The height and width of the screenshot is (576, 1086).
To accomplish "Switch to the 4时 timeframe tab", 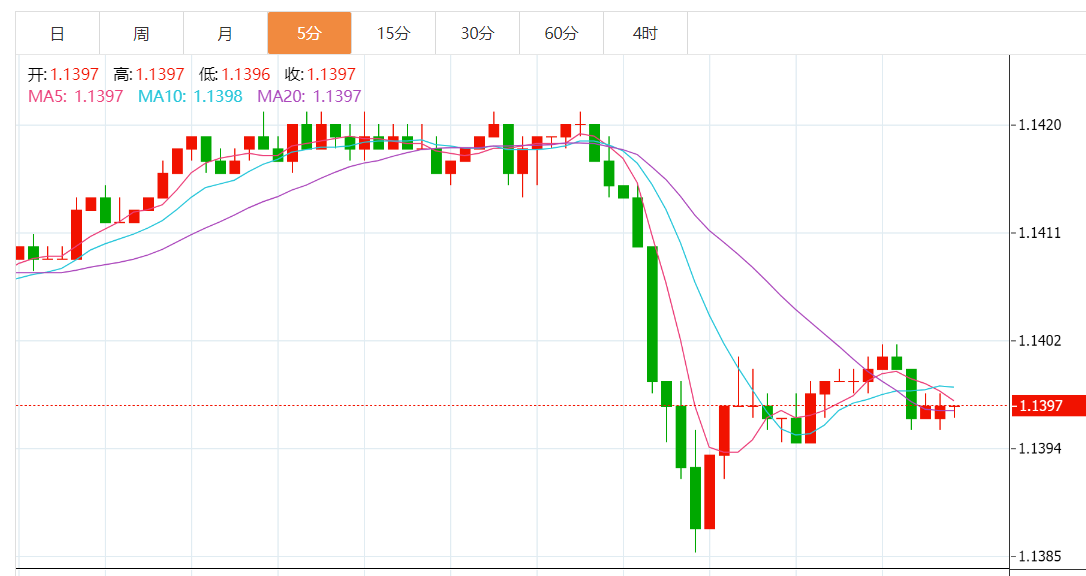I will (x=645, y=33).
